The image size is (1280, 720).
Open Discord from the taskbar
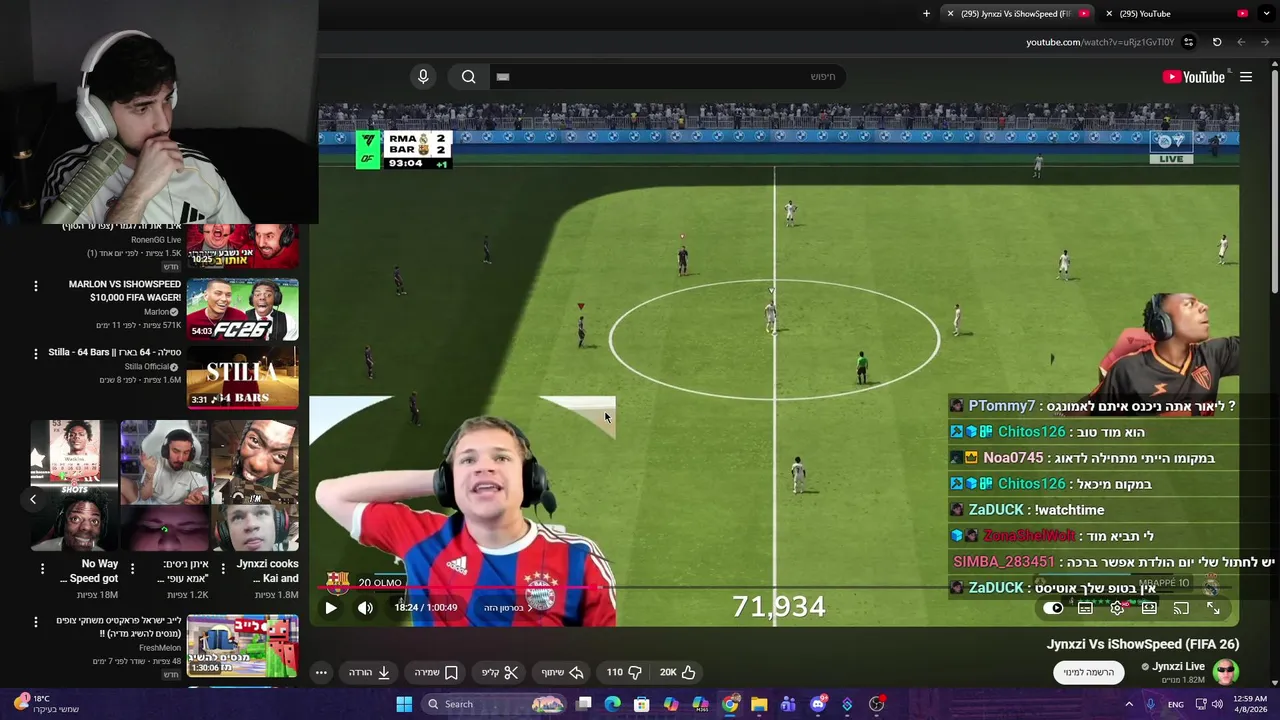pos(818,704)
